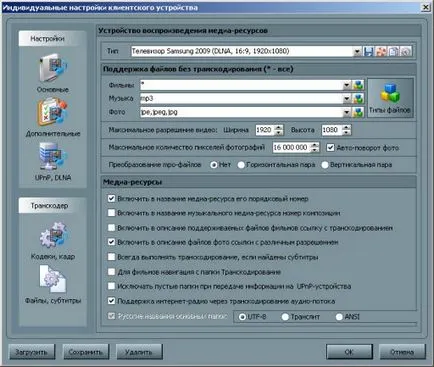This screenshot has height=367, width=434.
Task: Click the Телевизор Samsung 2009 type field
Action: tap(242, 51)
